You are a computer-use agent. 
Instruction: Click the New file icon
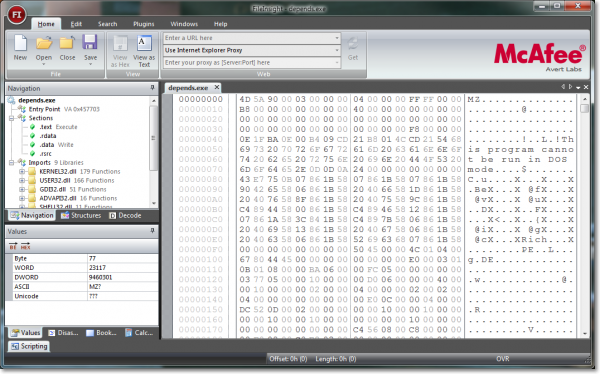click(x=20, y=43)
